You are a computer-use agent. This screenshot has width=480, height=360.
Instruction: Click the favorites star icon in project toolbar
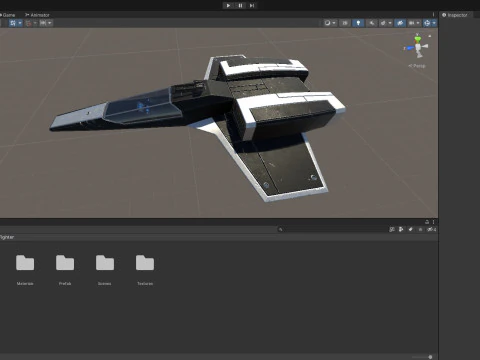pos(420,229)
